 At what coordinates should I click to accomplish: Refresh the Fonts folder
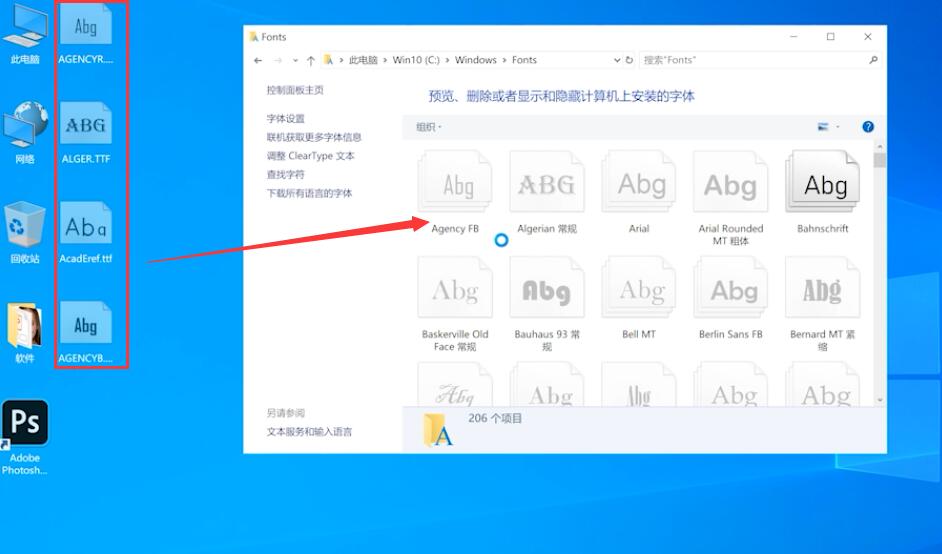tap(629, 60)
